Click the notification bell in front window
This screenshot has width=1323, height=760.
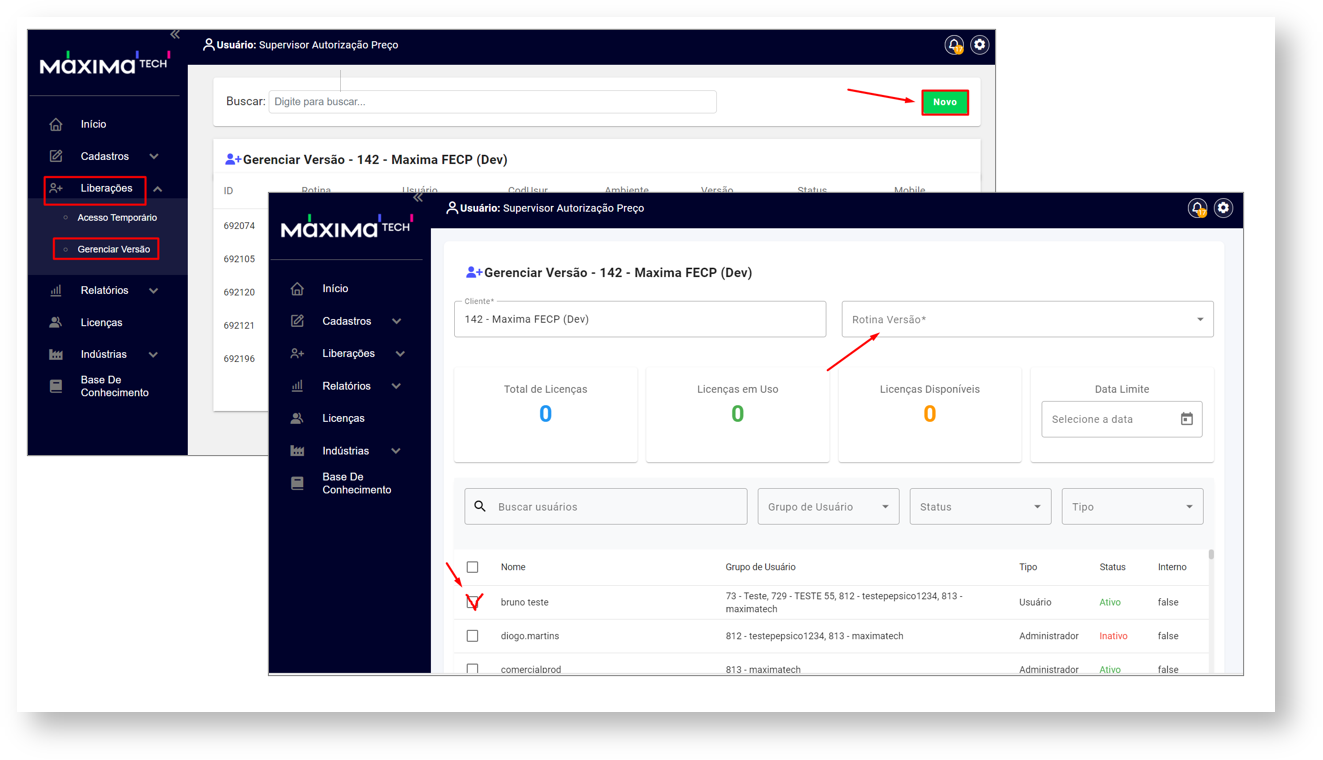point(1197,208)
